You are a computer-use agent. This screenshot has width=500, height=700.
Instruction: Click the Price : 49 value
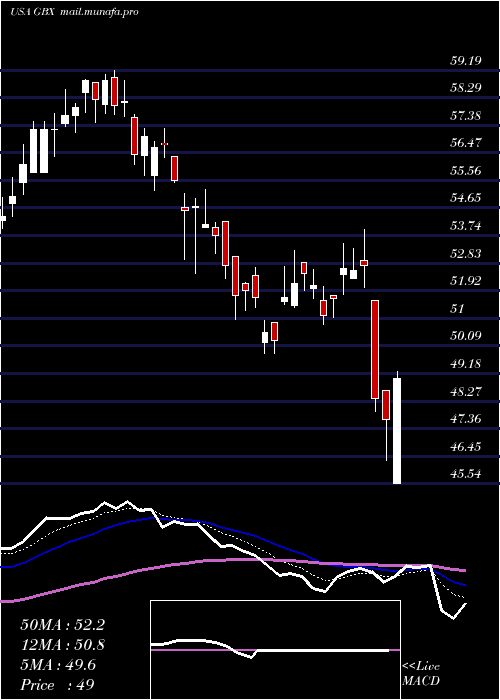click(57, 685)
